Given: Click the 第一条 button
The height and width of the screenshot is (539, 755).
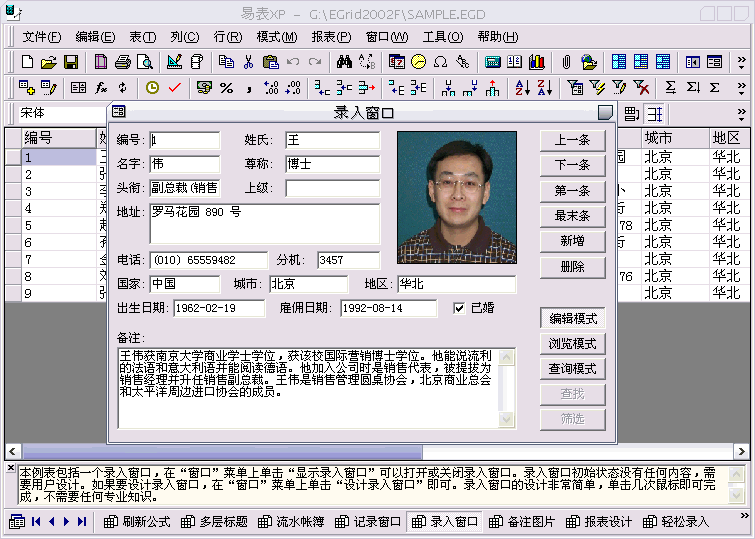Looking at the screenshot, I should [573, 191].
